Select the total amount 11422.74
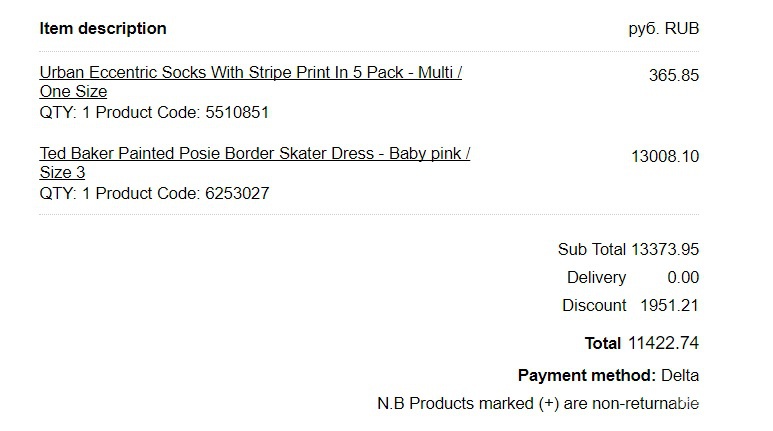 (x=664, y=343)
